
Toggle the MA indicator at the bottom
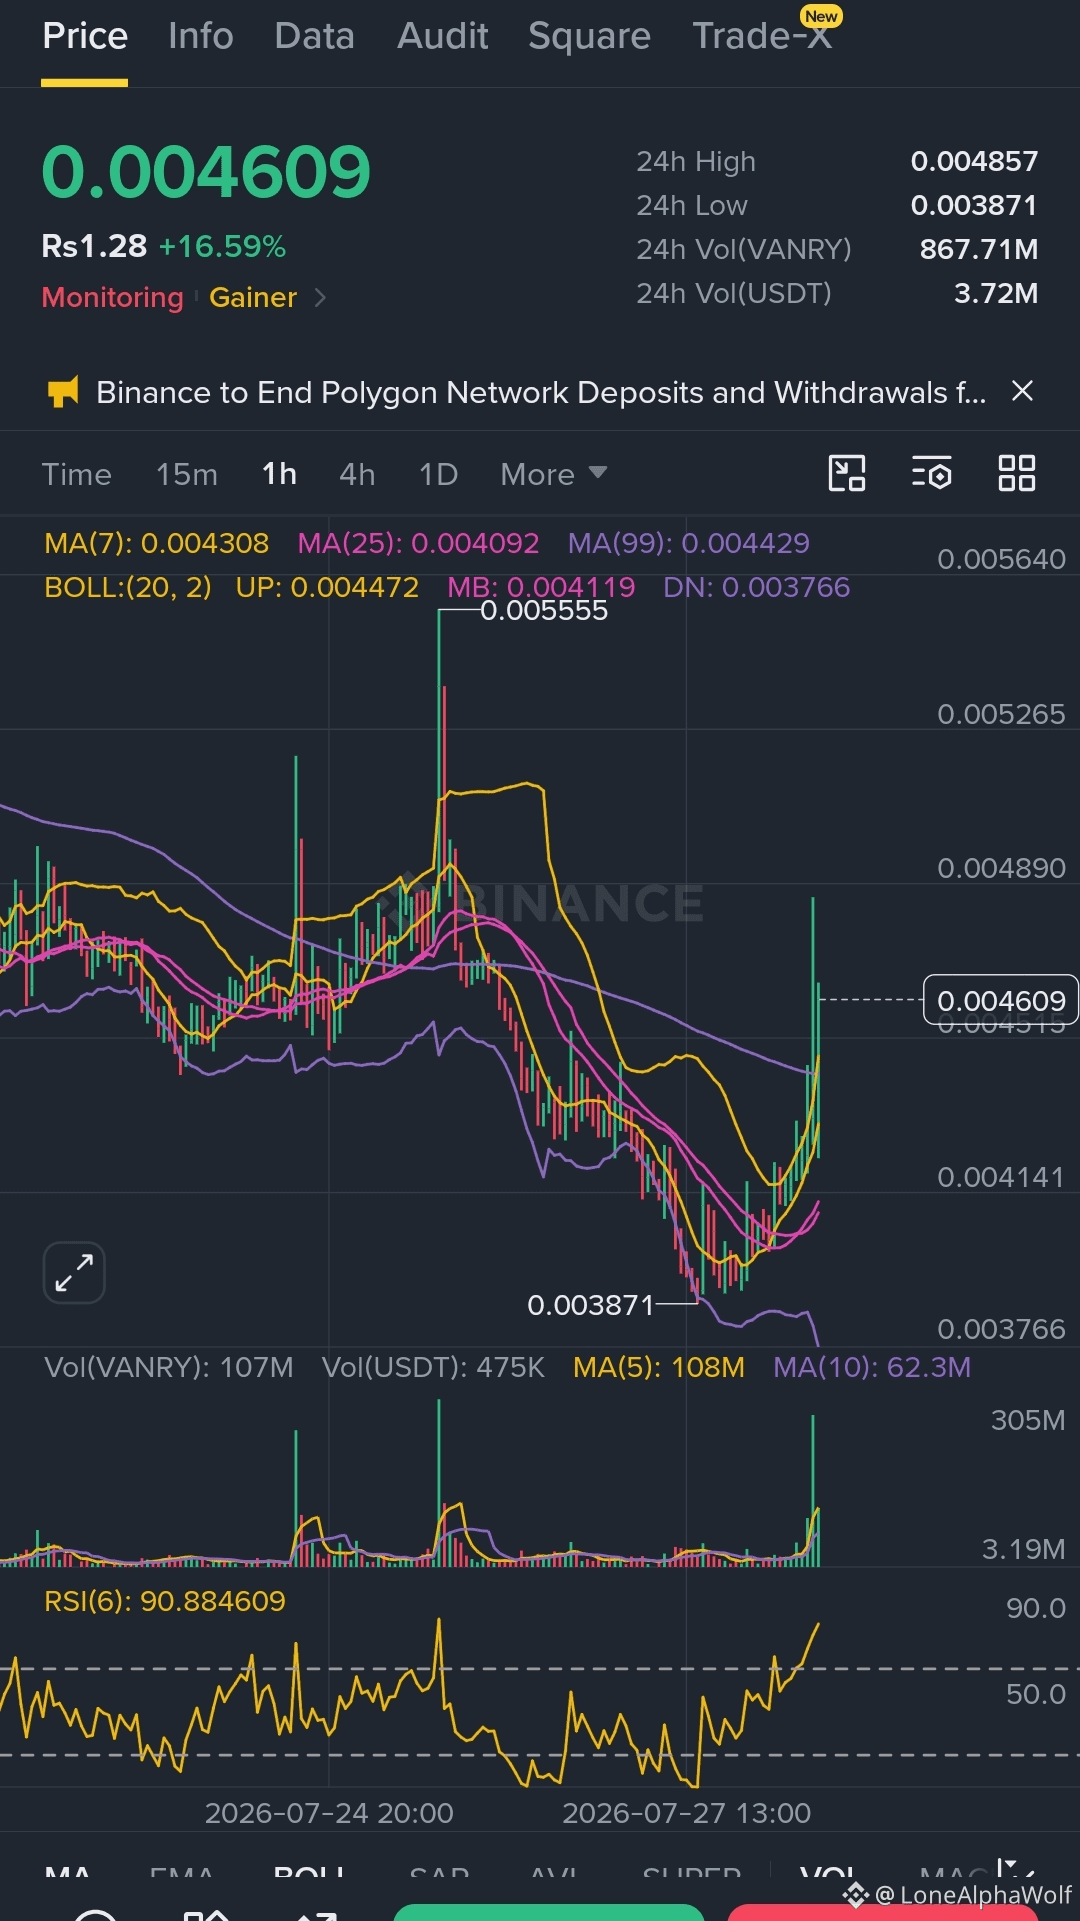tap(68, 1874)
